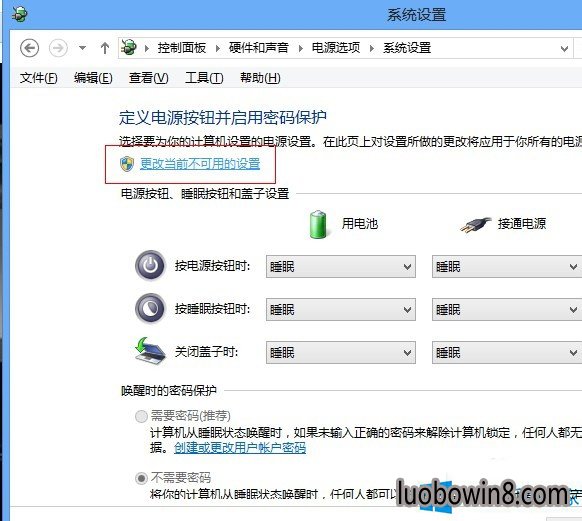Expand recent locations arrow in navigation bar
This screenshot has width=582, height=521.
(x=82, y=48)
